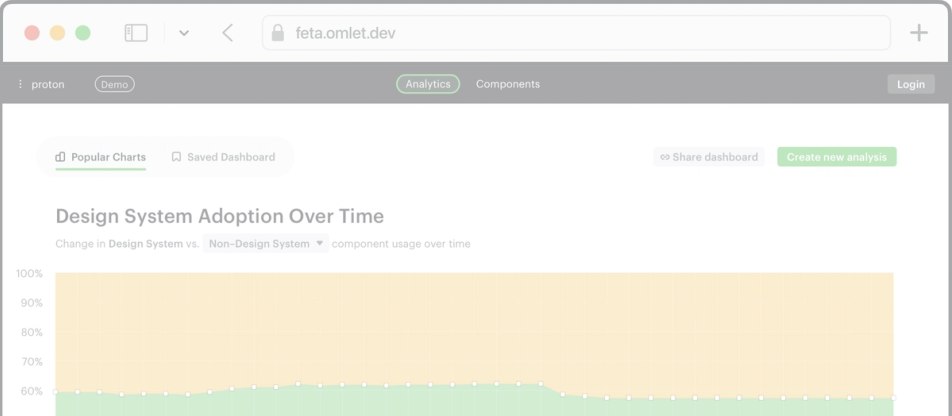Click the dropdown triangle next to Non-Design System
This screenshot has width=952, height=416.
[x=319, y=244]
